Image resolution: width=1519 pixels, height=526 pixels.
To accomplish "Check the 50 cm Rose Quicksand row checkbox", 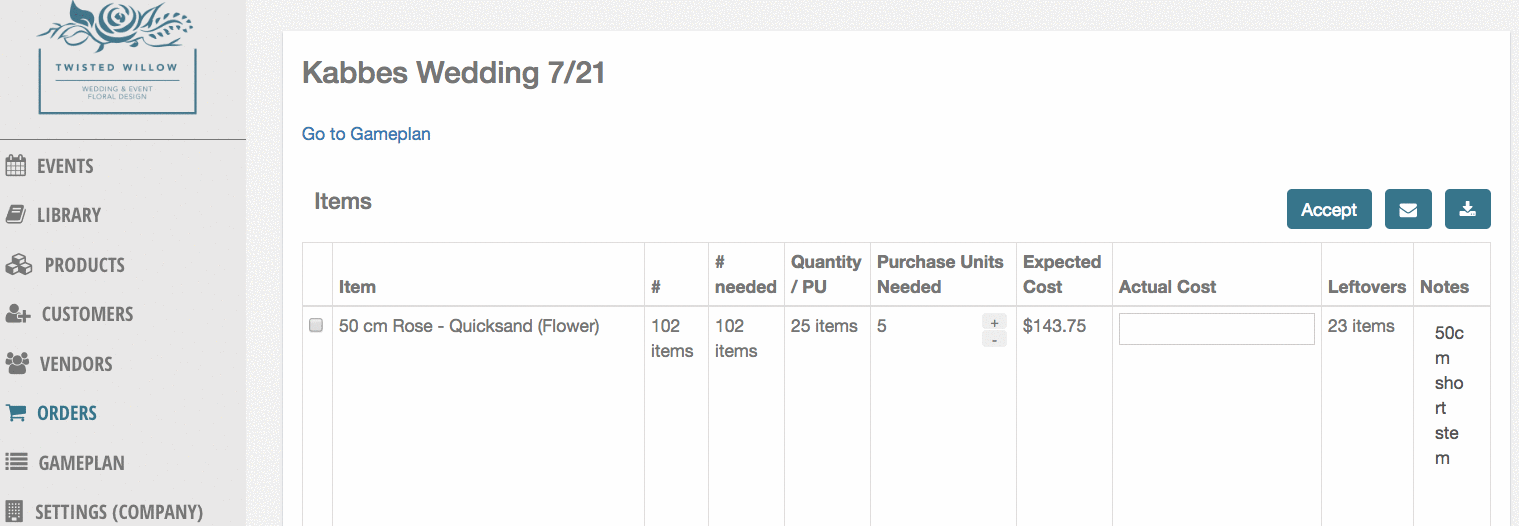I will [316, 325].
